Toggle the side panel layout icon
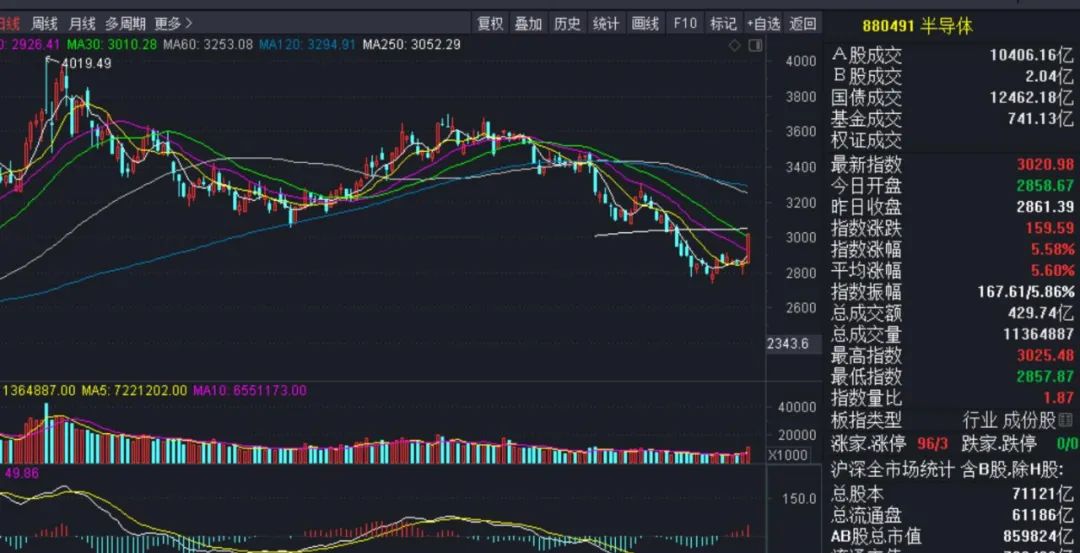Screen dimensions: 1080x553 (756, 45)
